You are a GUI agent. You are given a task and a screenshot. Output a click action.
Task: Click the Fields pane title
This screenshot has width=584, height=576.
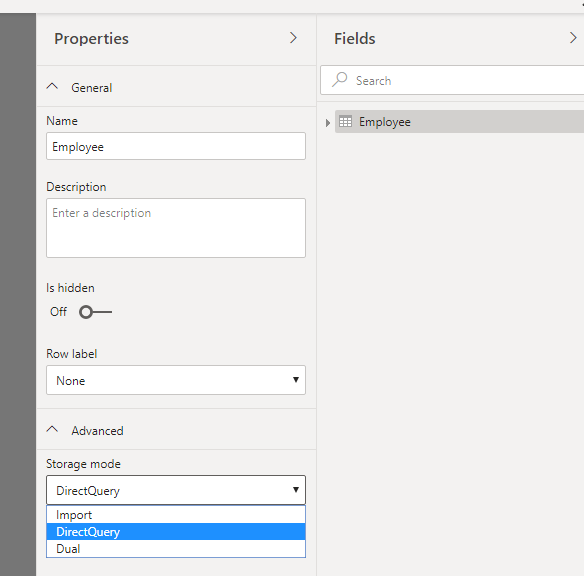(x=355, y=39)
